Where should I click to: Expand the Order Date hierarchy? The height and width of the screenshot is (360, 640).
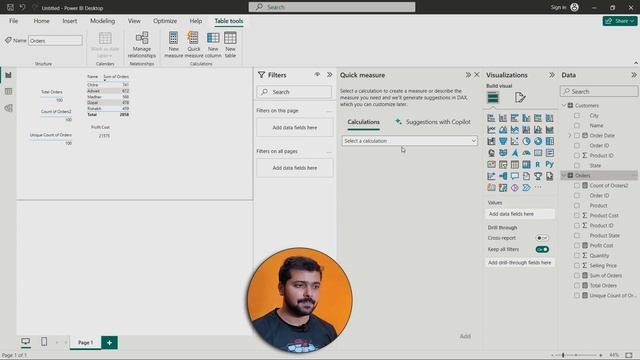[x=570, y=136]
